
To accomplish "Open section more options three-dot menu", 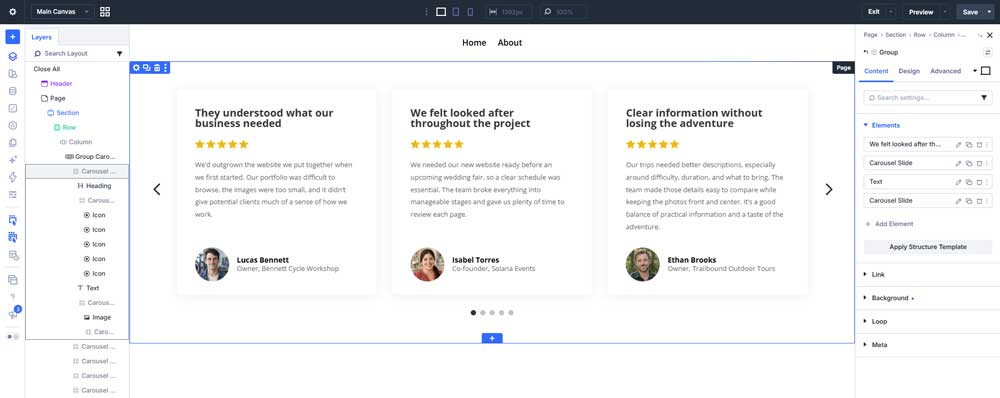I will pos(165,68).
